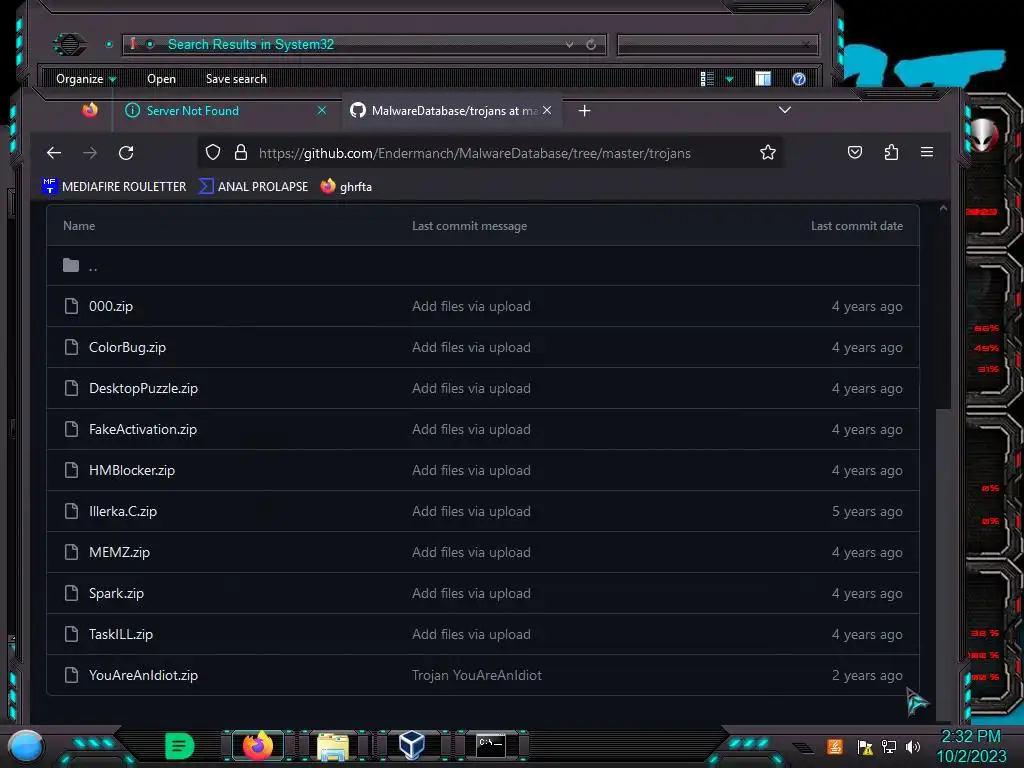
Task: Click Firefox taskbar icon
Action: (258, 745)
